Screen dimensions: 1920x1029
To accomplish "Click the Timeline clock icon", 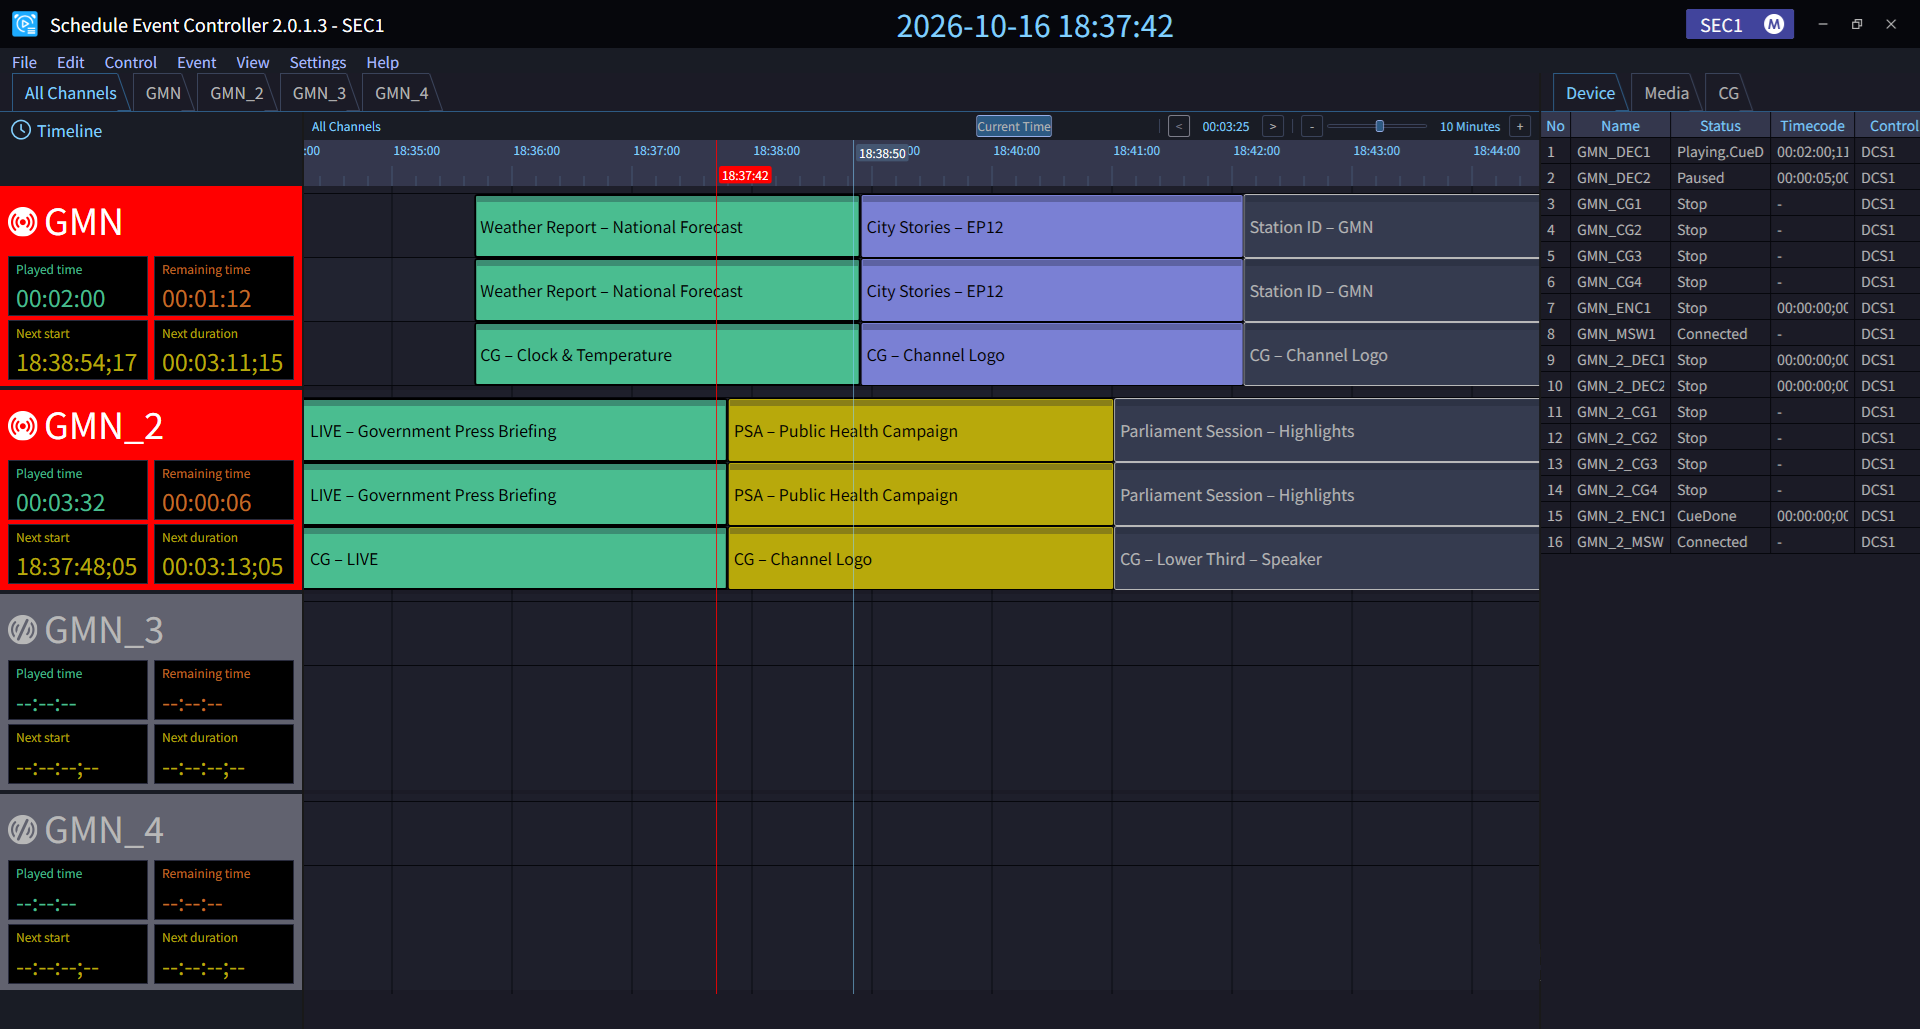I will 21,130.
